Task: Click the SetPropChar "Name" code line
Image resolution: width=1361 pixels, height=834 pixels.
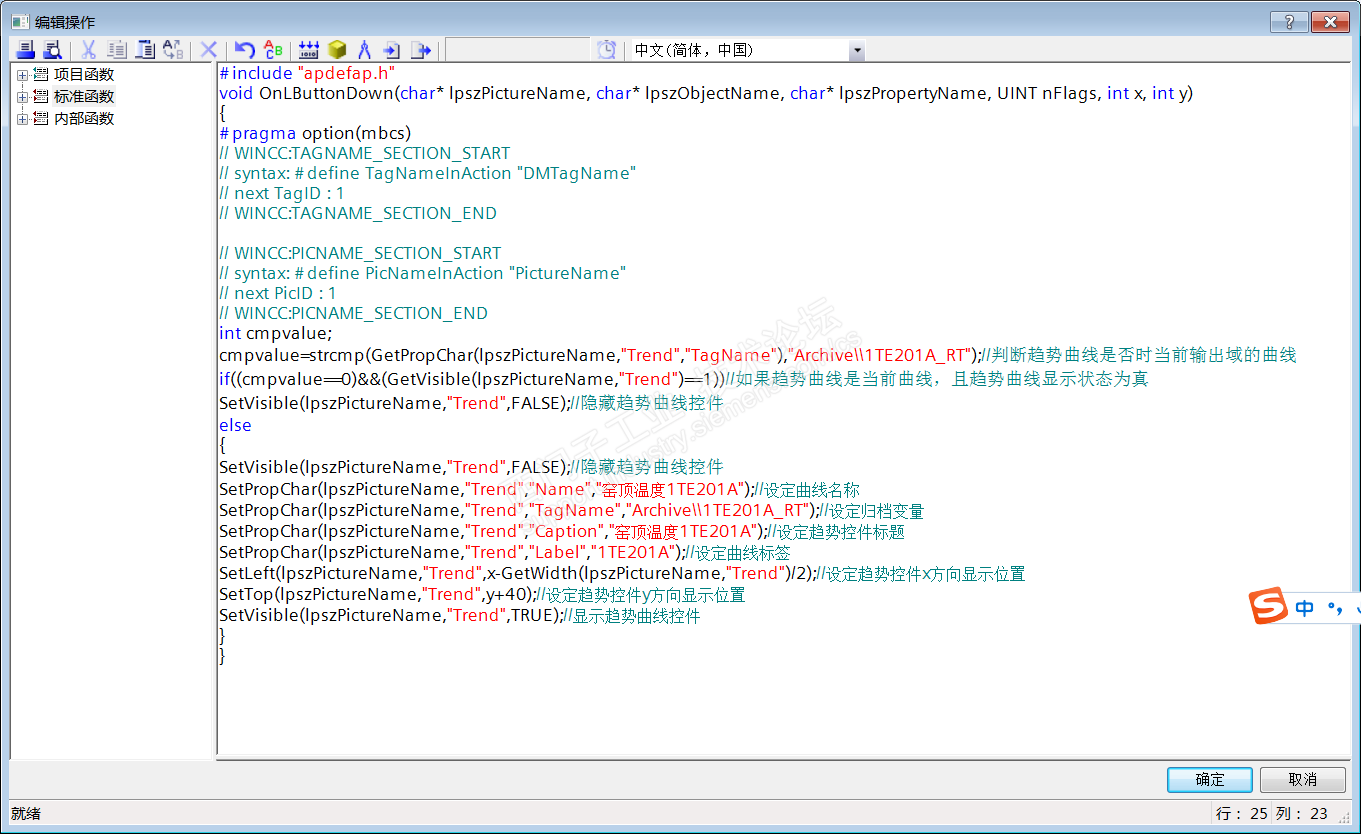Action: point(539,489)
